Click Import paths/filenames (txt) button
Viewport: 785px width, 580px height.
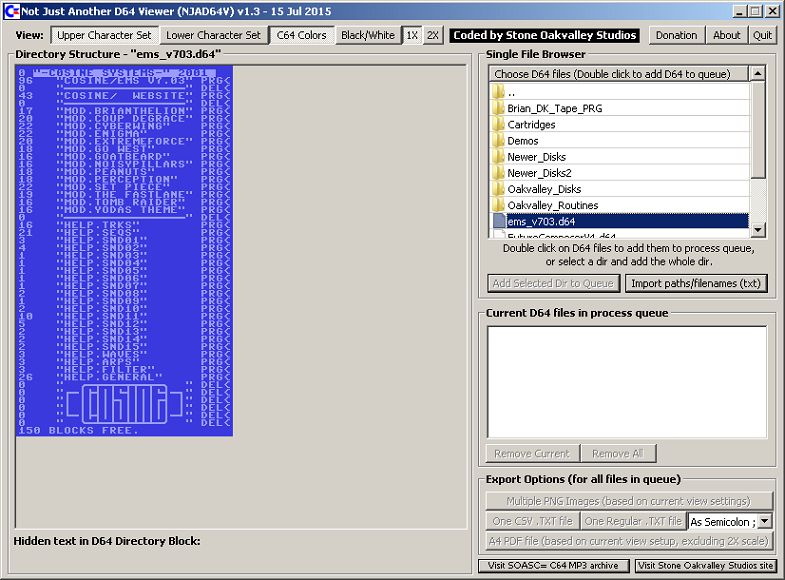coord(697,283)
